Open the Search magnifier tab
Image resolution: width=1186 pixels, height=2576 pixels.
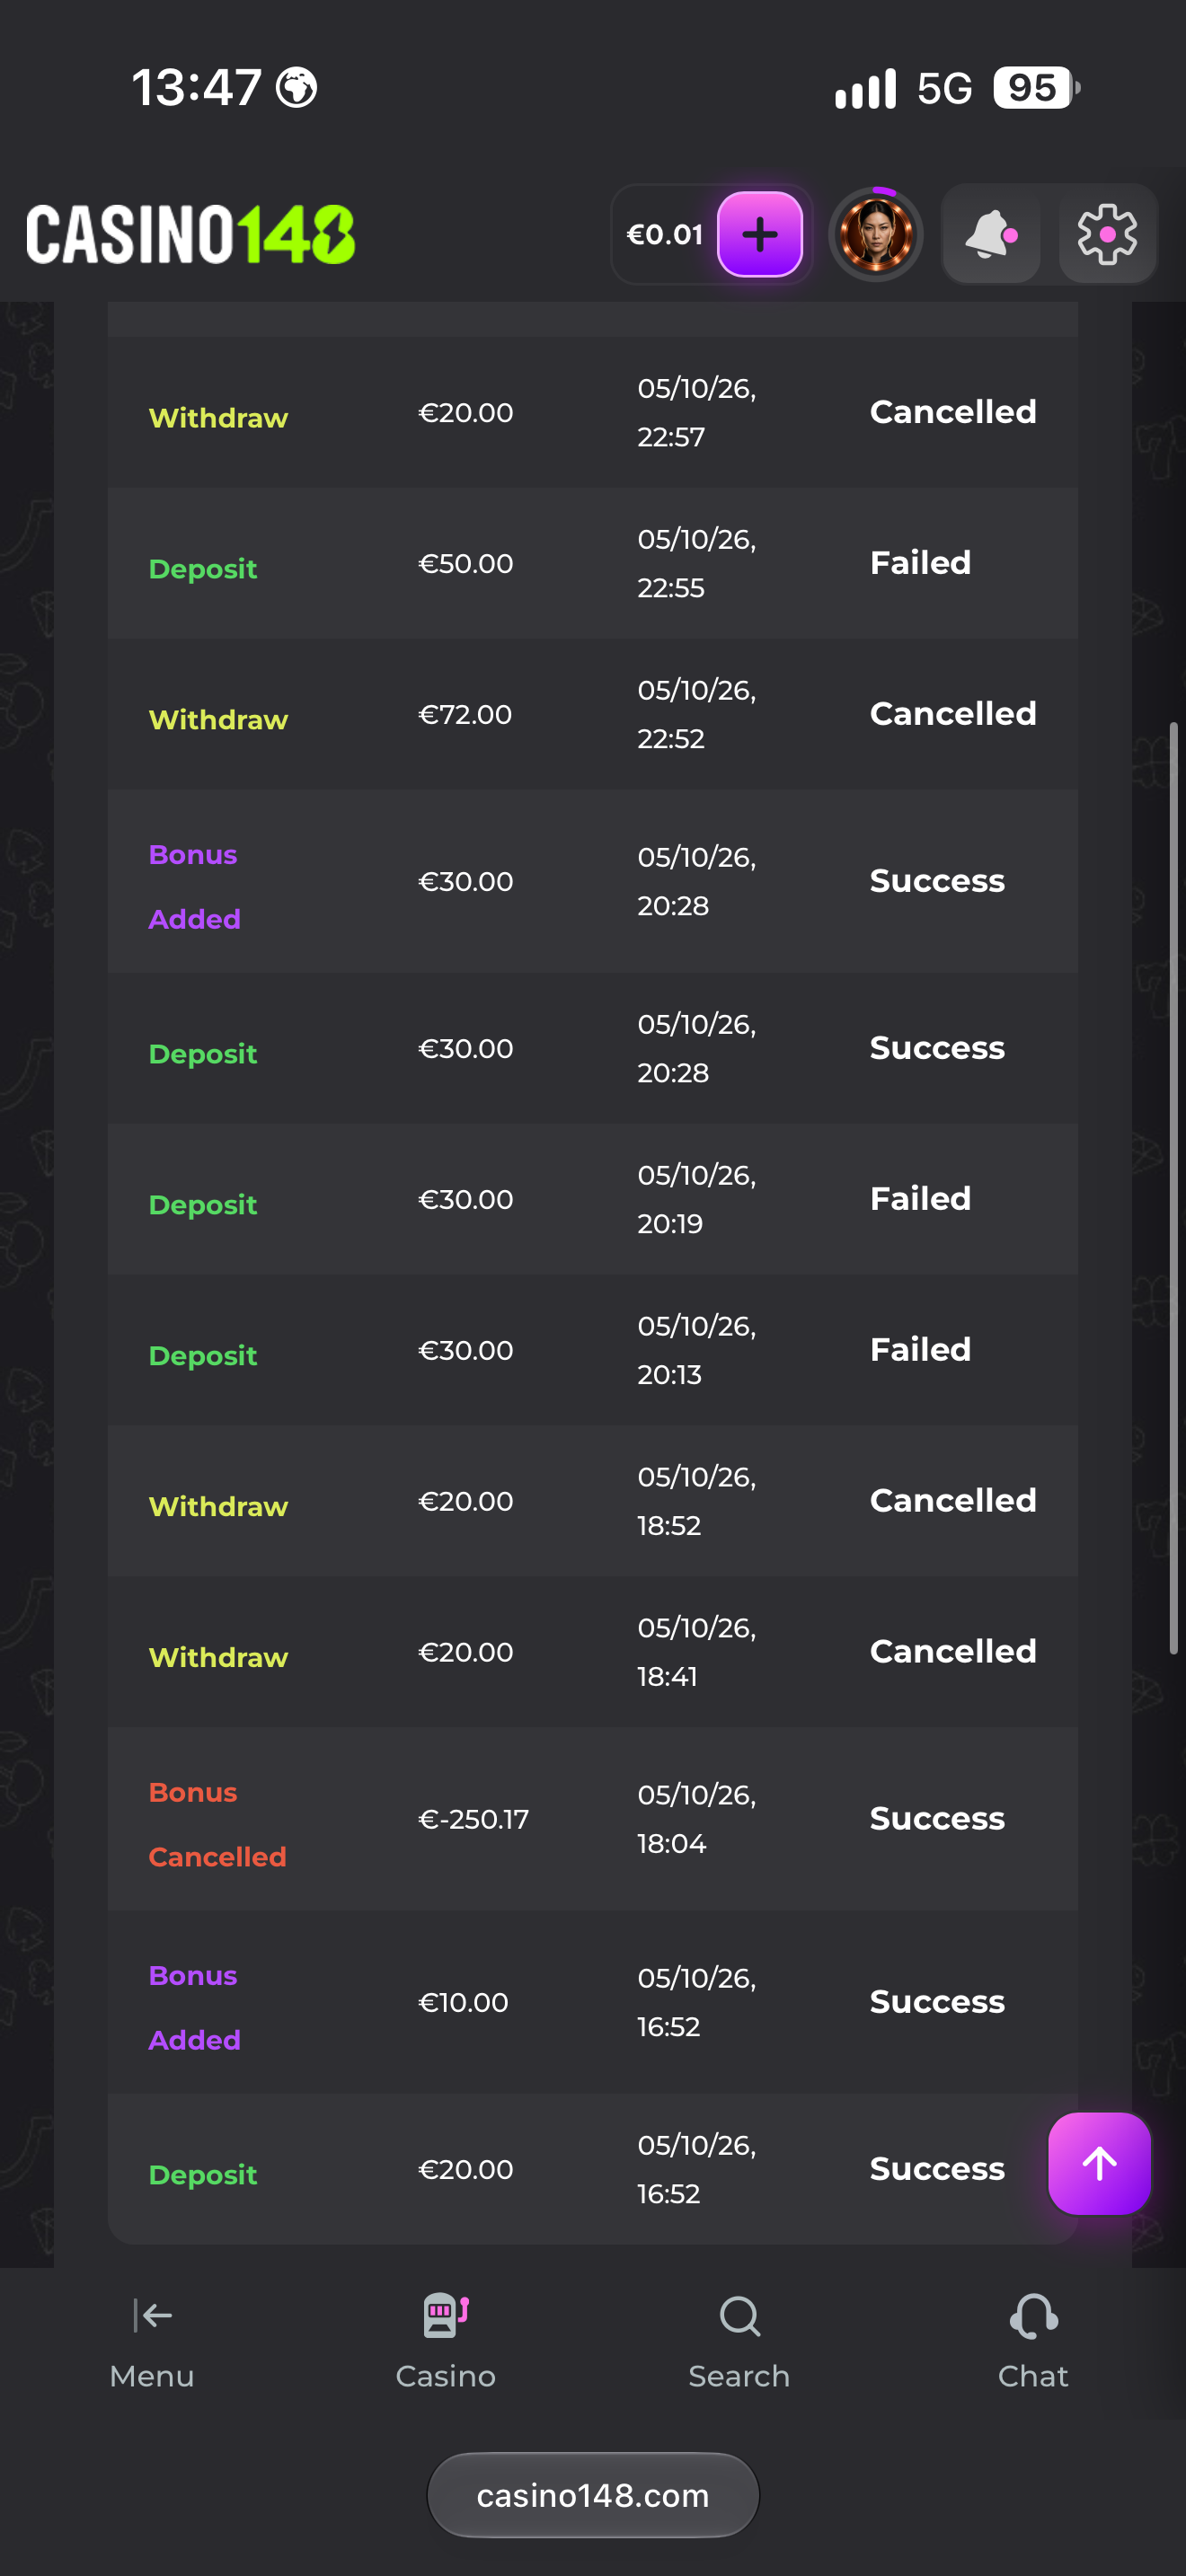739,2342
